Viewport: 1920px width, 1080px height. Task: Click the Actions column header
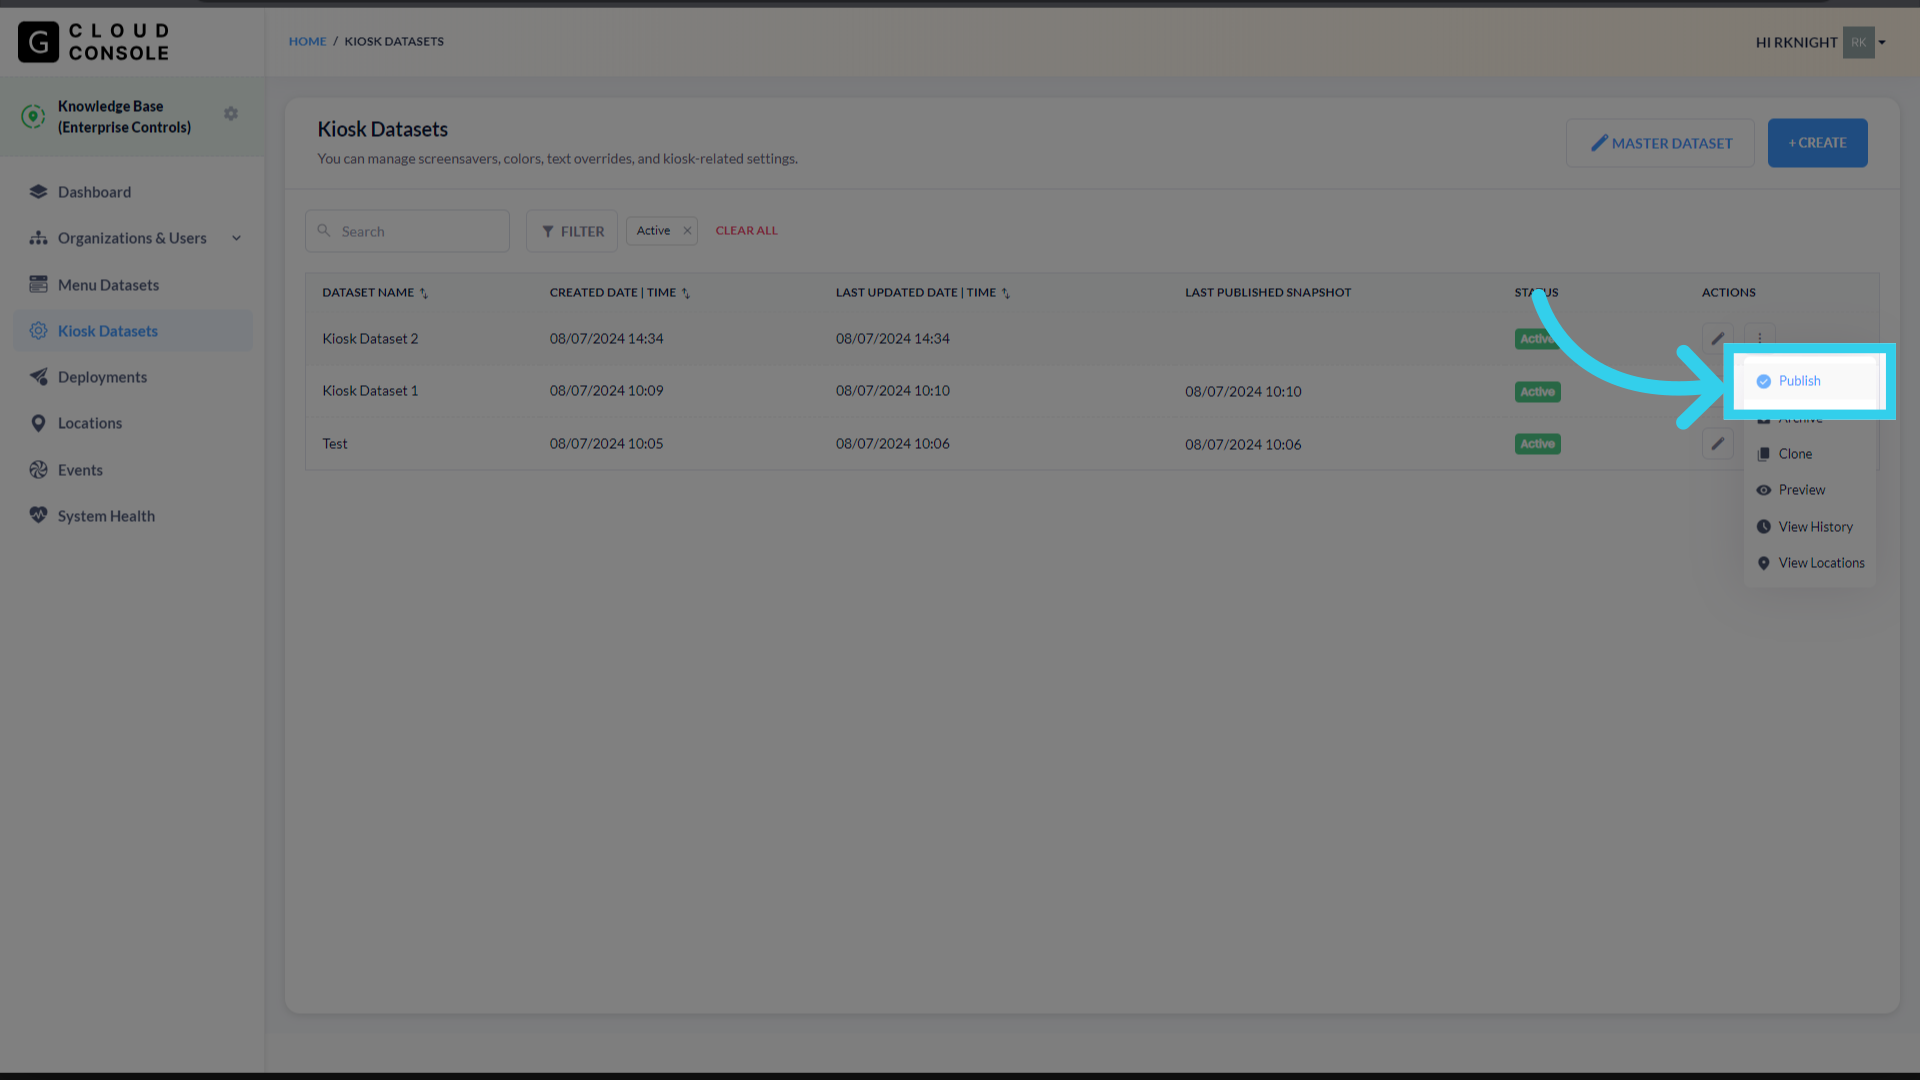pos(1728,293)
